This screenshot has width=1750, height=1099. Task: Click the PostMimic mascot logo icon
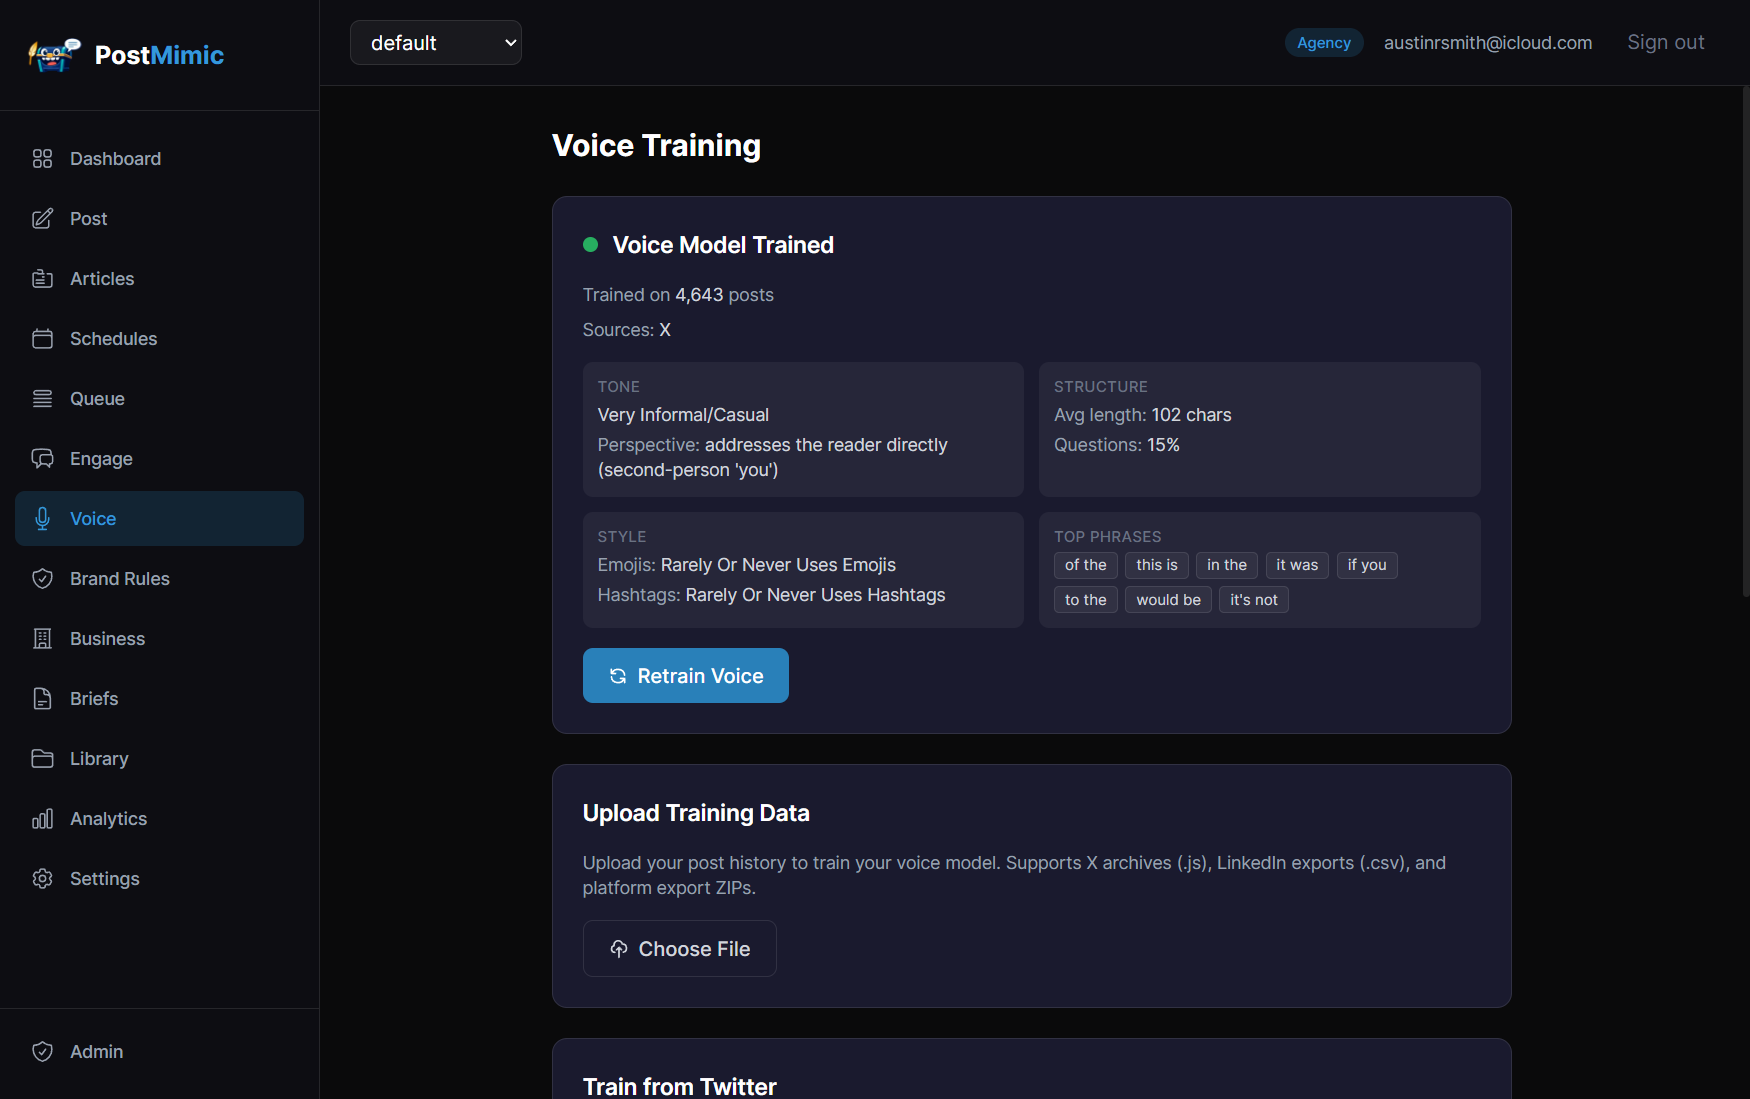pyautogui.click(x=54, y=55)
